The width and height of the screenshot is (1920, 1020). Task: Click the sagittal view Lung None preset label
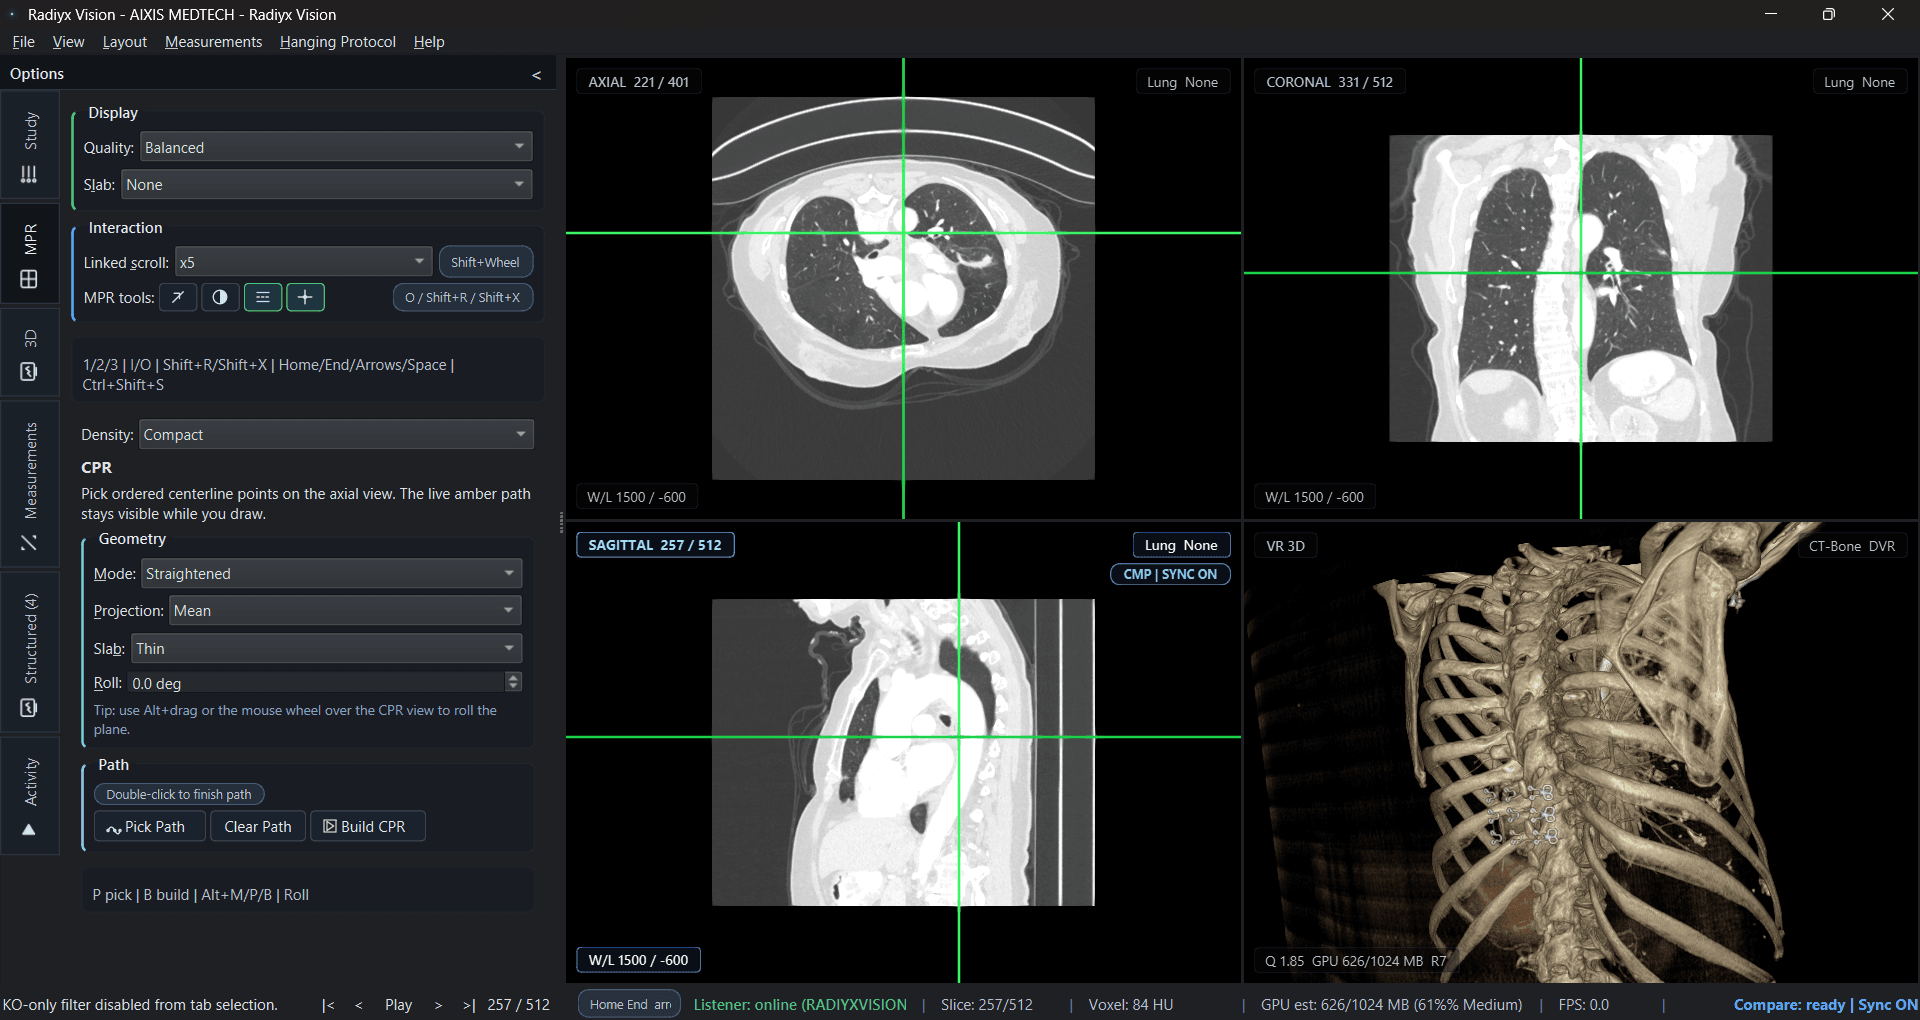tap(1181, 545)
